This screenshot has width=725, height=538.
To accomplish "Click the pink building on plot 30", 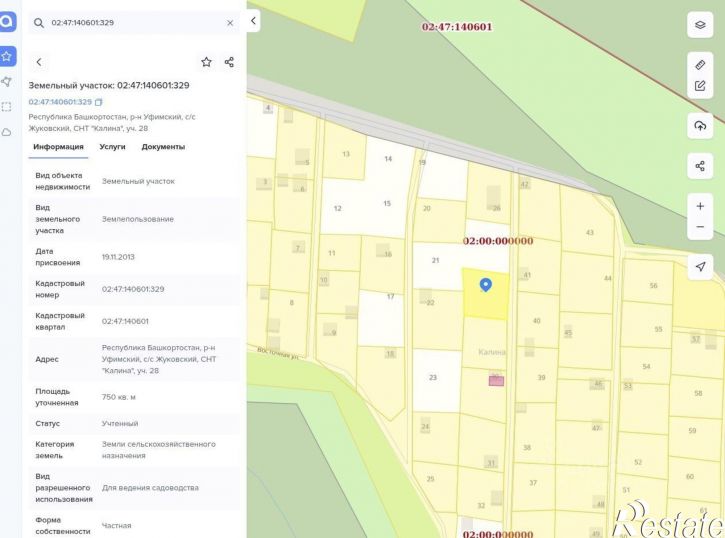I will pos(496,381).
